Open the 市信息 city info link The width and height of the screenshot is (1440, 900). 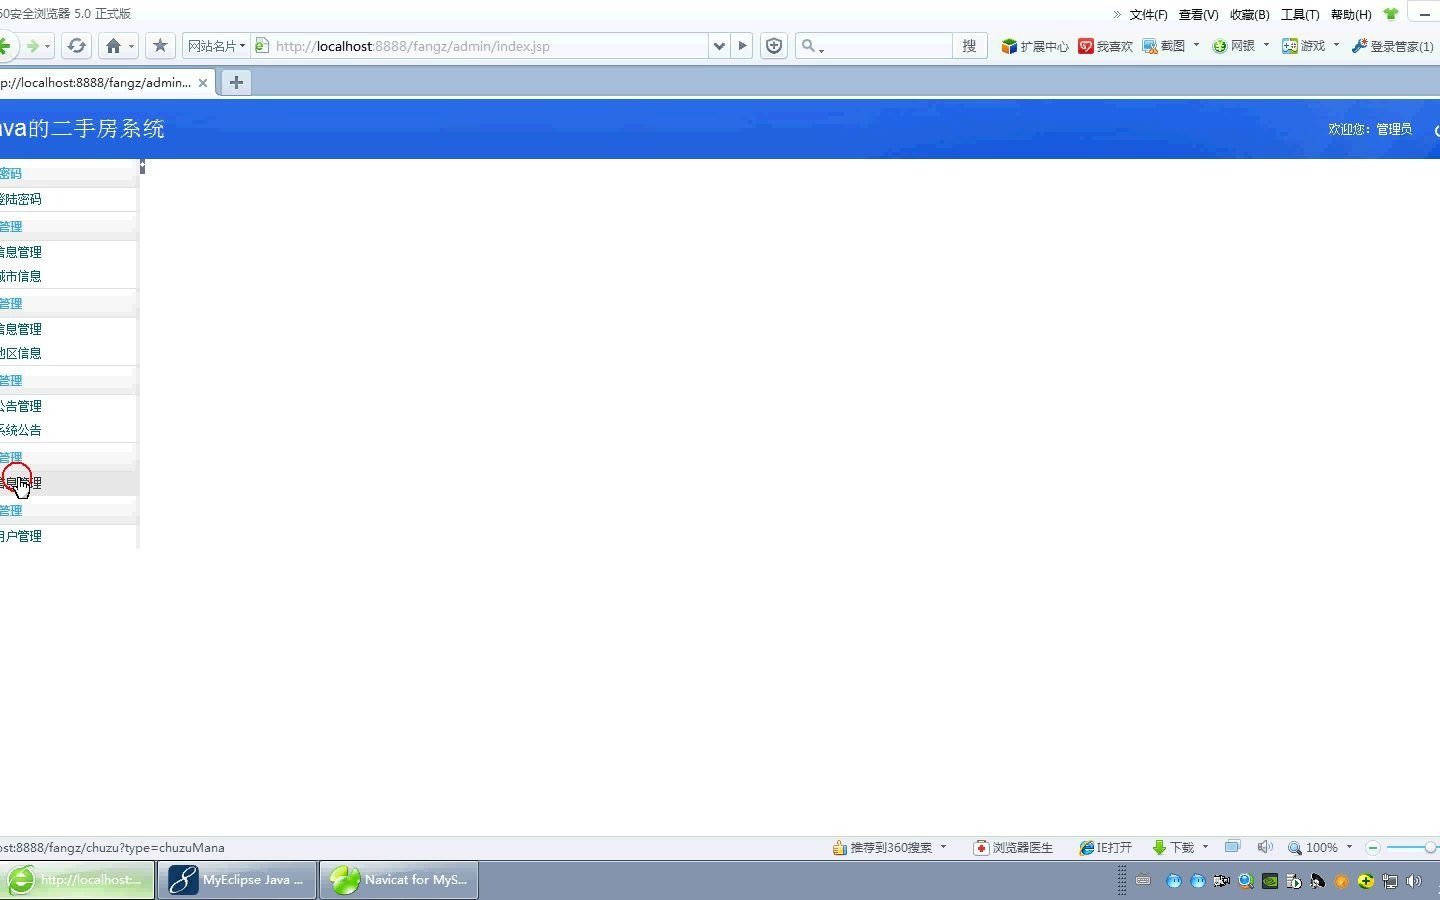click(21, 276)
